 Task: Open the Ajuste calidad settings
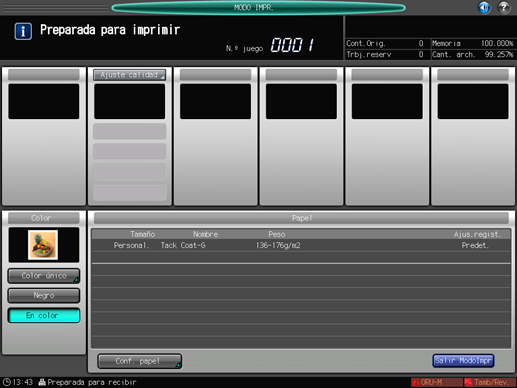click(129, 75)
